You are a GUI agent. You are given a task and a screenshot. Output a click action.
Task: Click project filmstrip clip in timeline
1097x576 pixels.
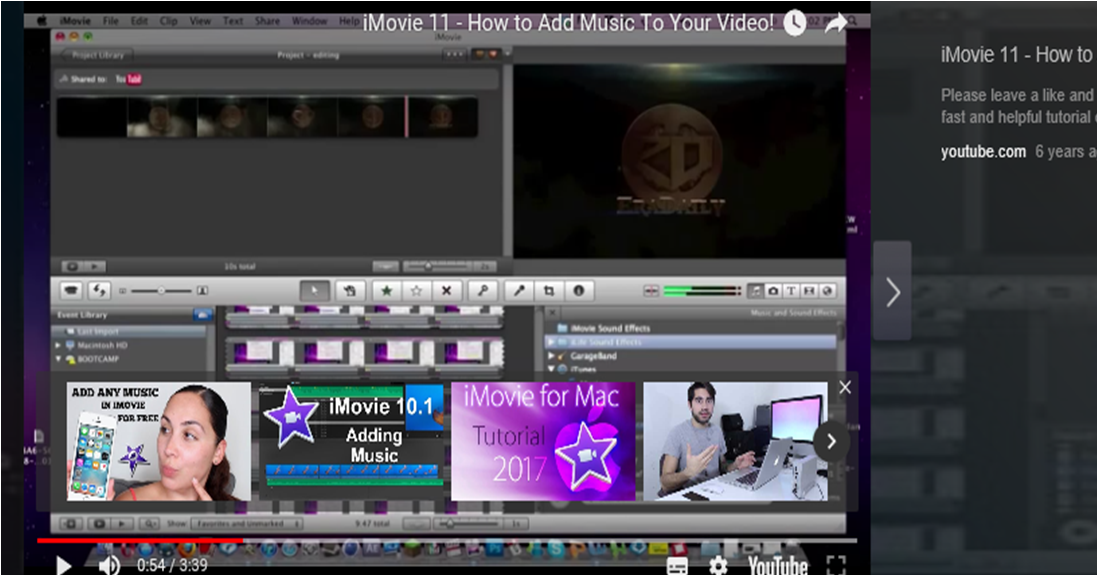[x=267, y=117]
